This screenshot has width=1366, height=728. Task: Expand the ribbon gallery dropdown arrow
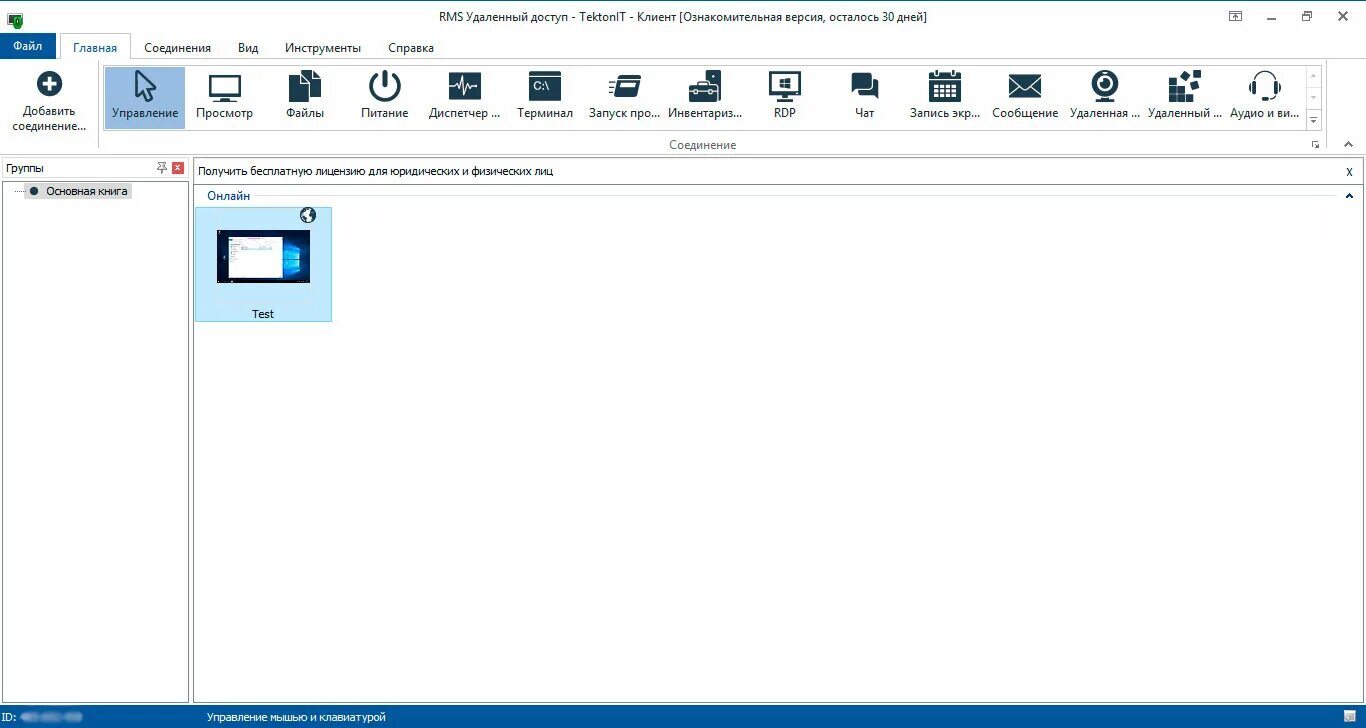tap(1314, 120)
